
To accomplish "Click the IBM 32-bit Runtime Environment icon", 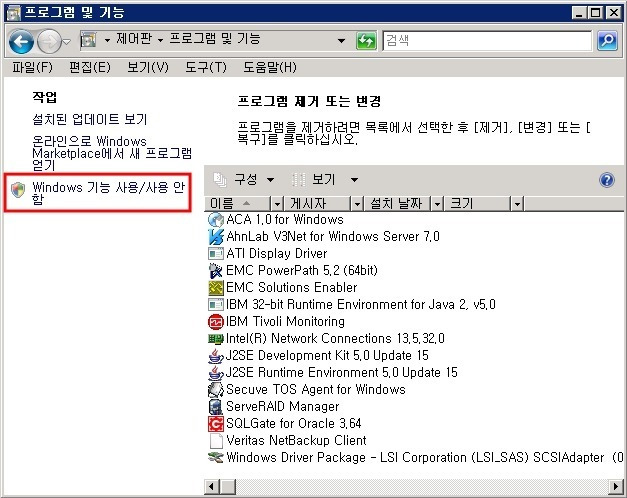I will click(x=216, y=305).
